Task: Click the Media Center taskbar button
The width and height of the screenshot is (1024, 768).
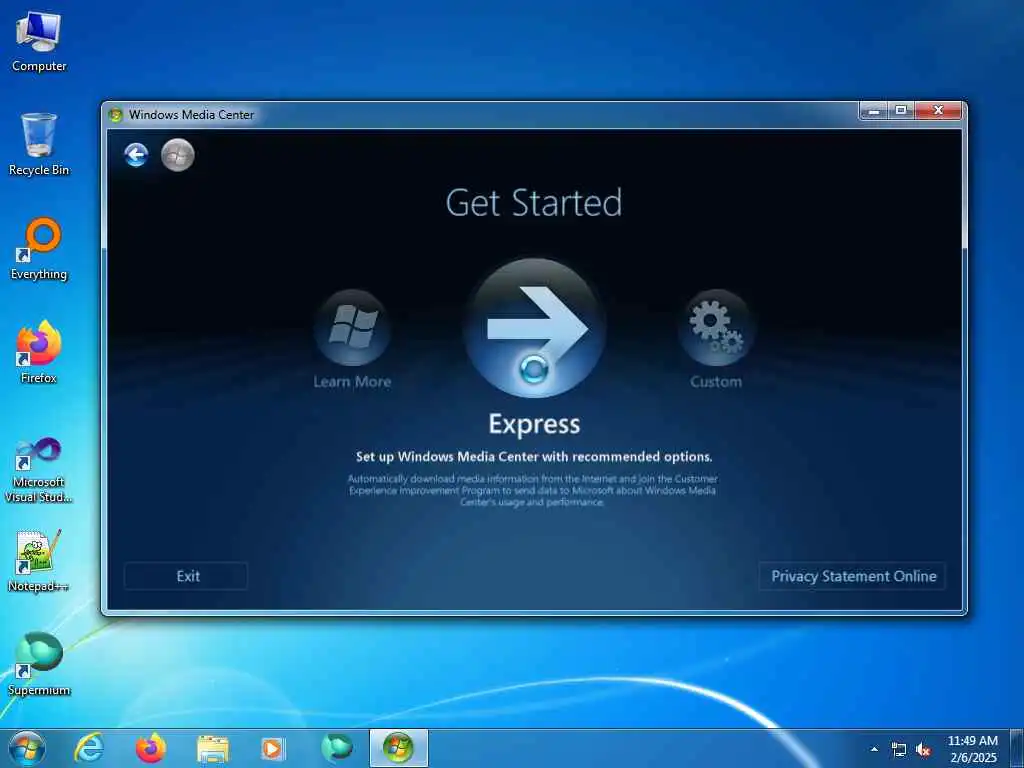Action: [x=399, y=748]
